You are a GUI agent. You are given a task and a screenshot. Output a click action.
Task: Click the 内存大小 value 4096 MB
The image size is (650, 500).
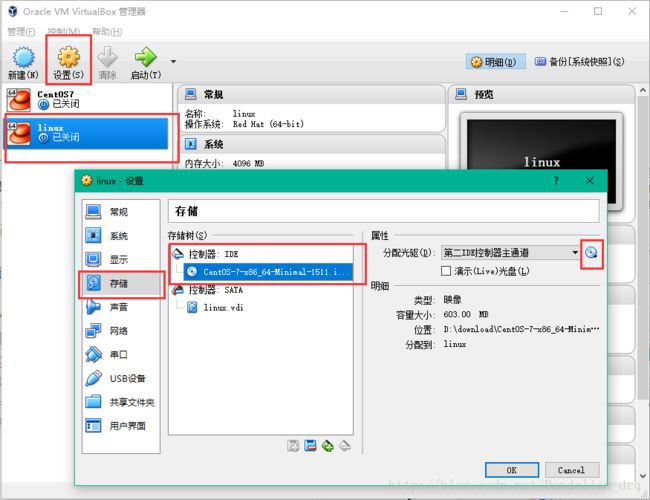(x=248, y=164)
